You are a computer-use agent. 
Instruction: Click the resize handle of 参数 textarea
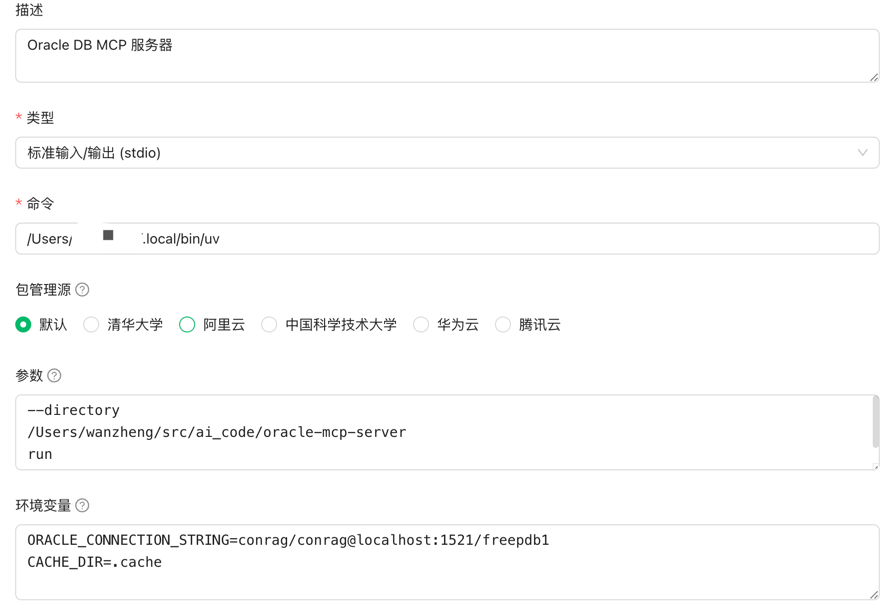click(x=874, y=464)
